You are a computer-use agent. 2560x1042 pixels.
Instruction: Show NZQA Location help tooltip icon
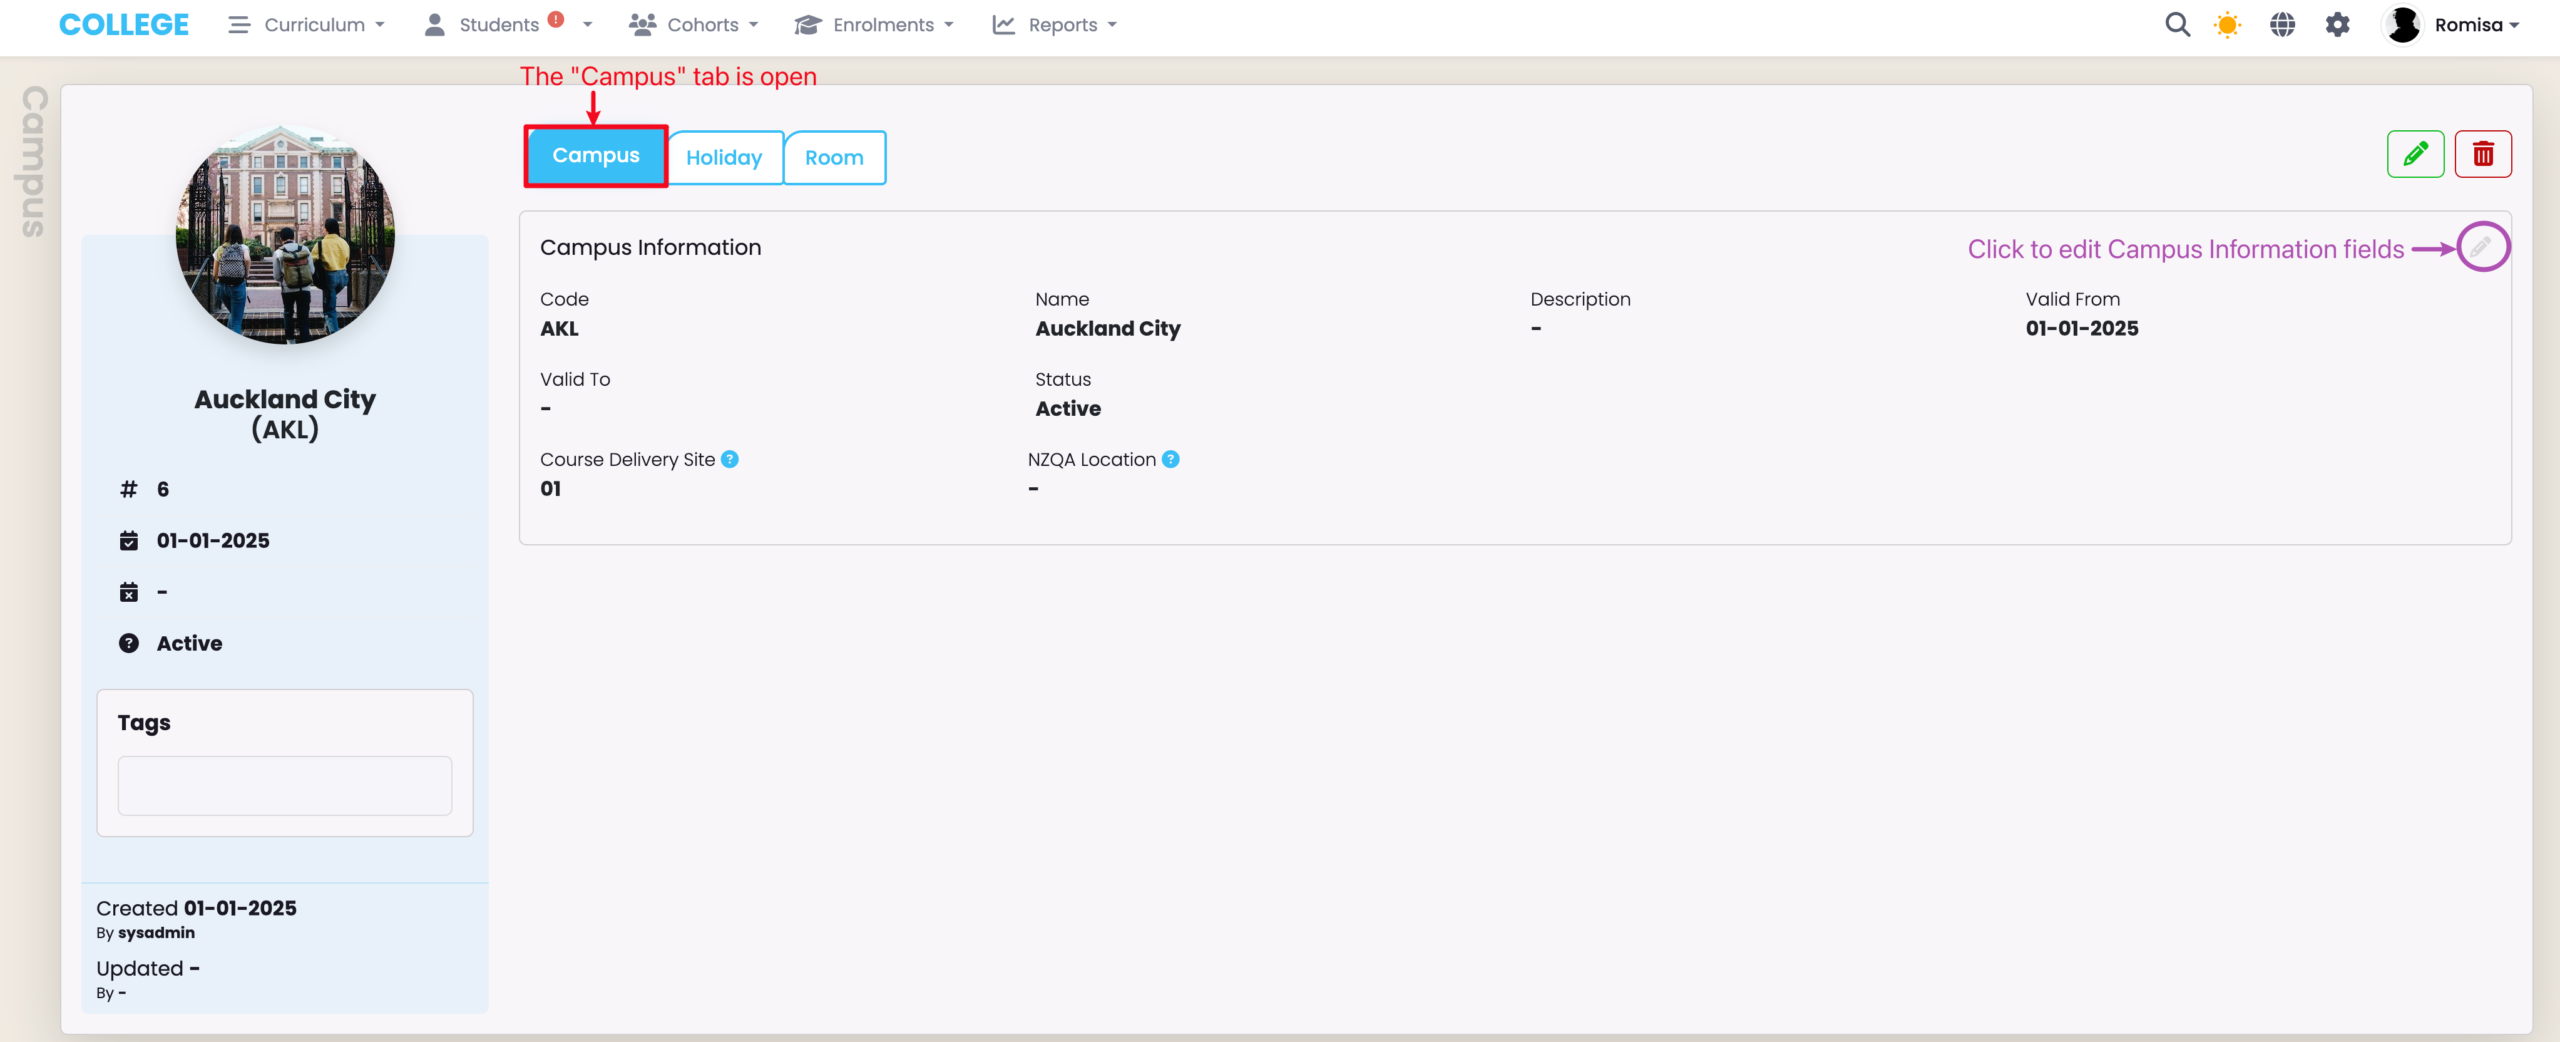point(1170,459)
